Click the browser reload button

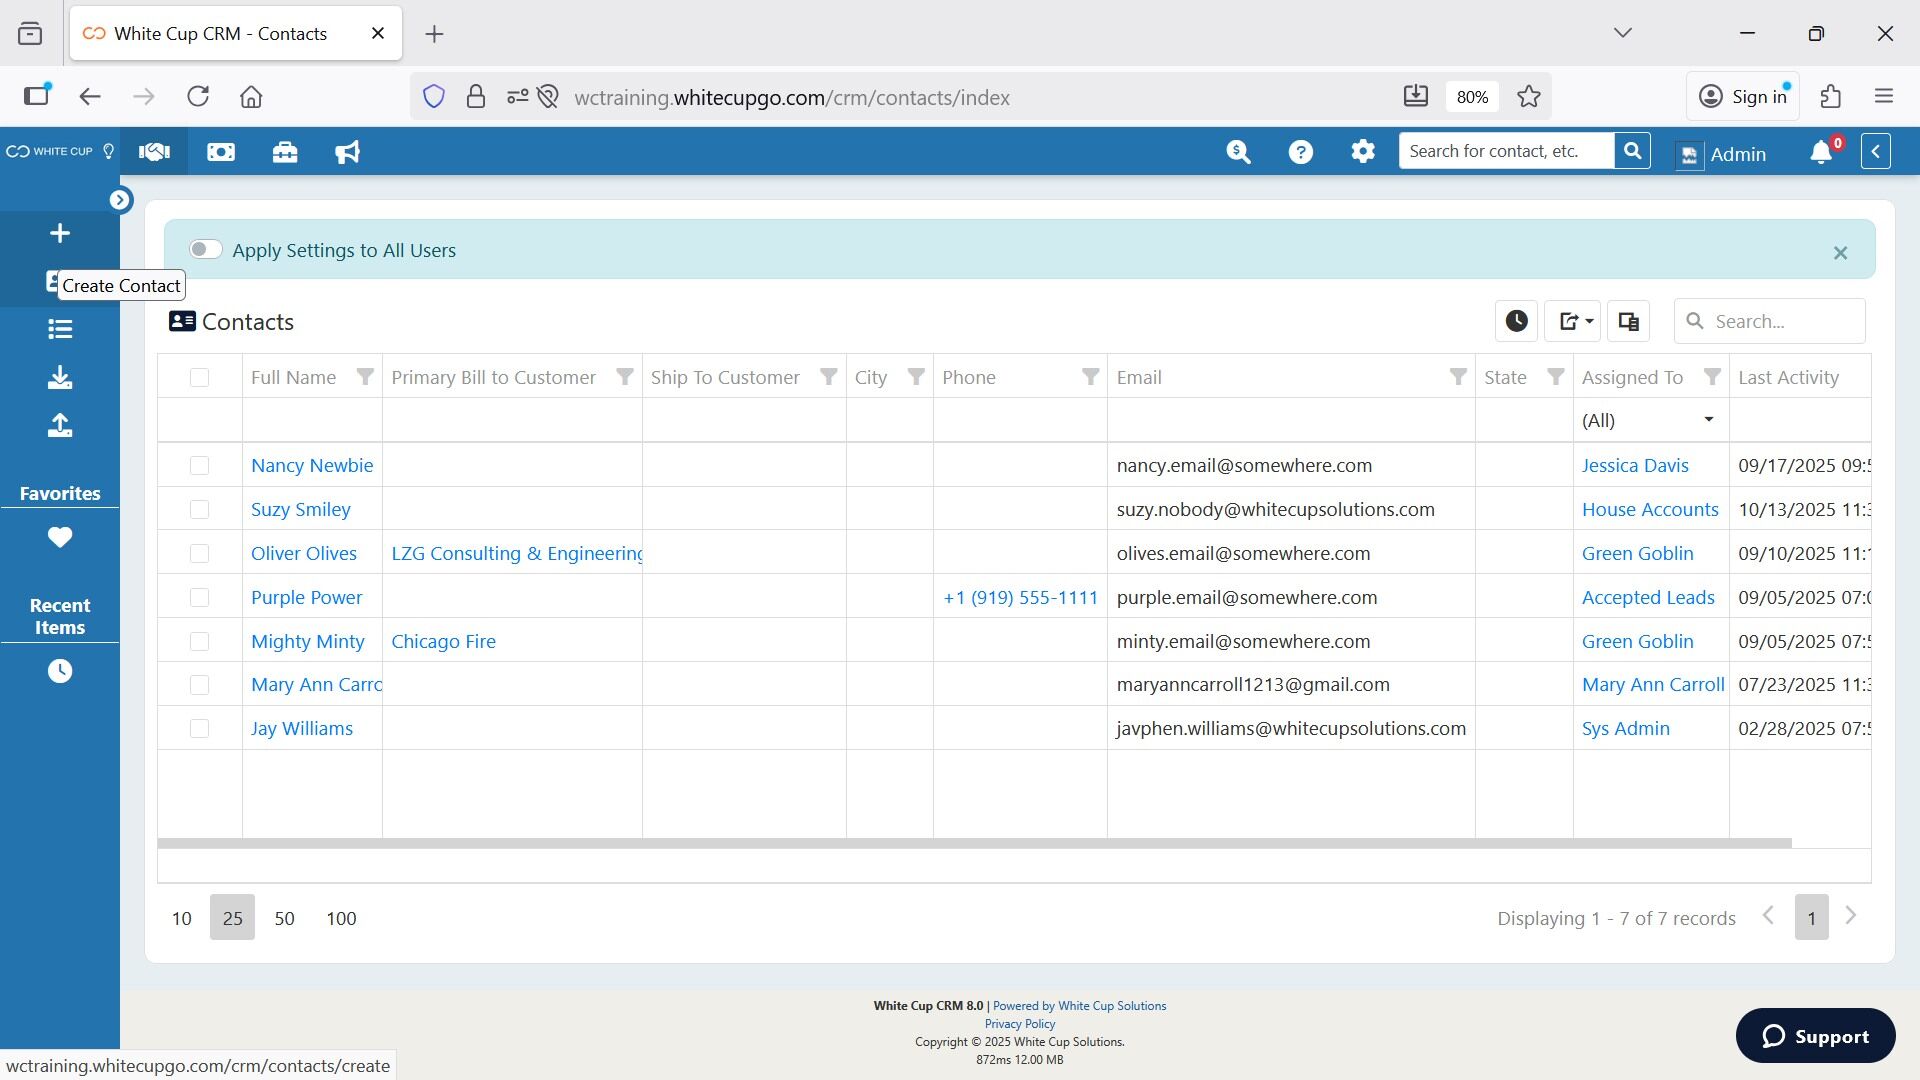pos(198,97)
